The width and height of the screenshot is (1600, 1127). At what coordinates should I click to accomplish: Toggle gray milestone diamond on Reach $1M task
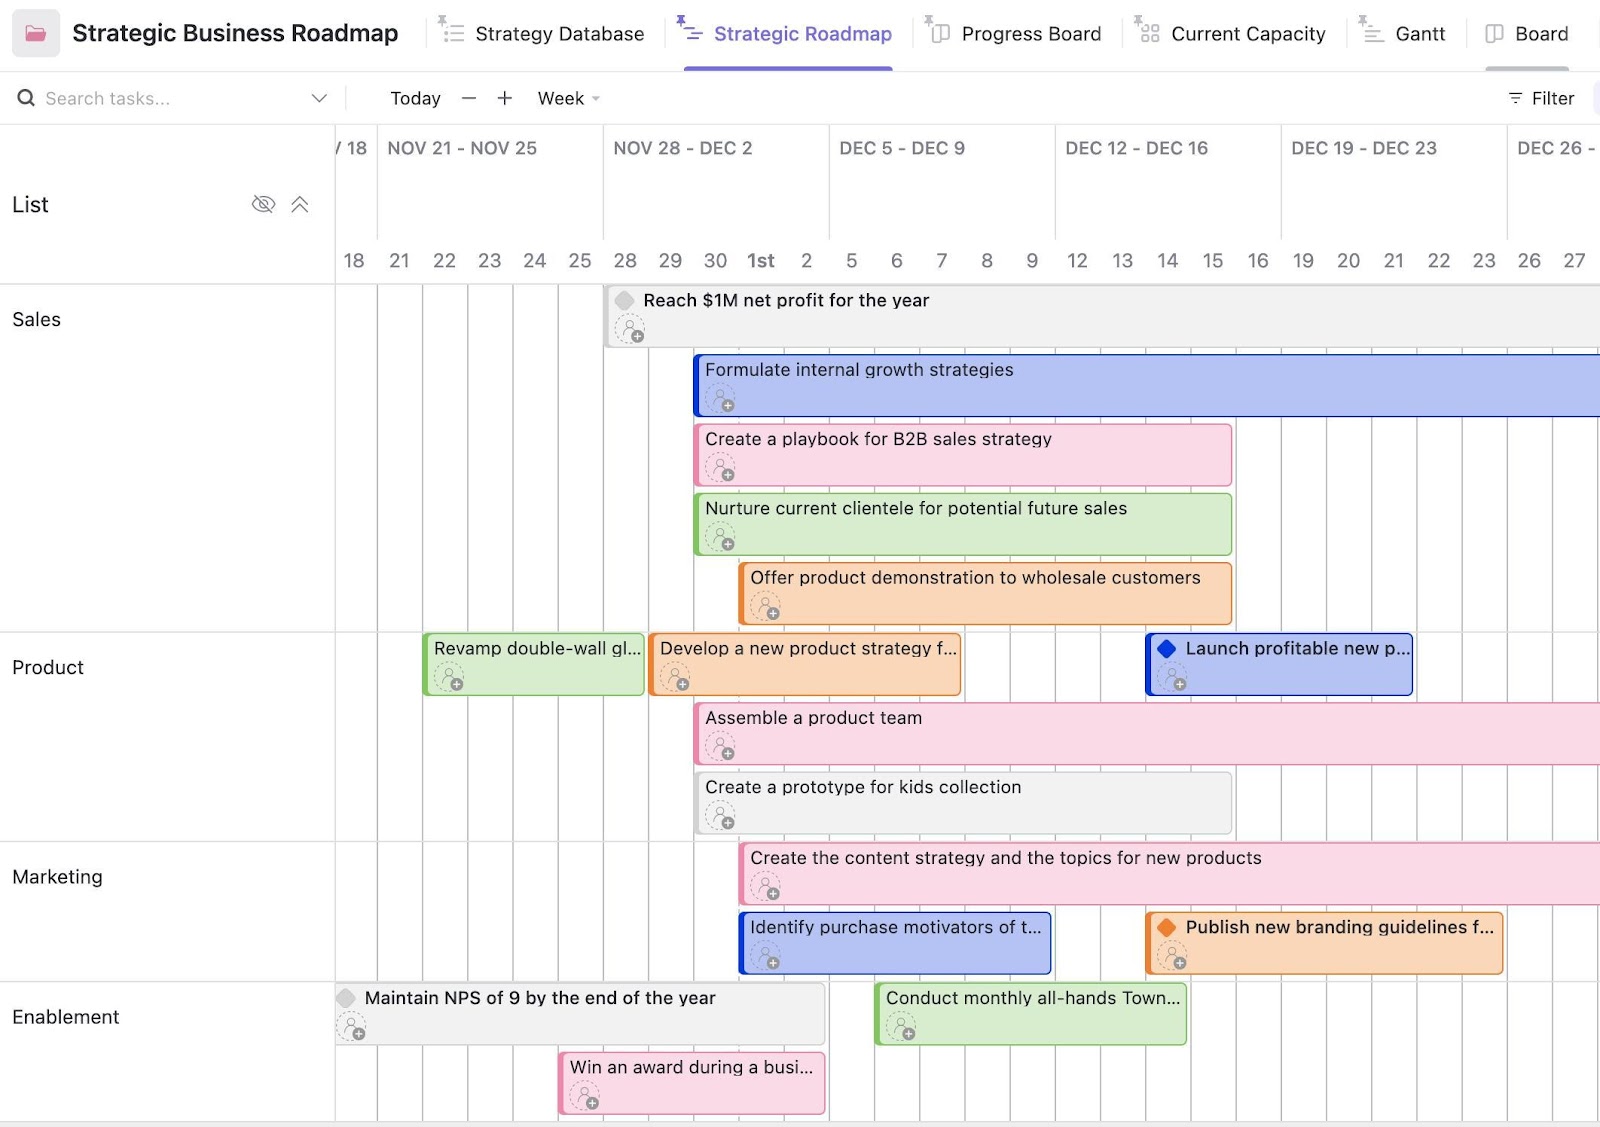(625, 301)
